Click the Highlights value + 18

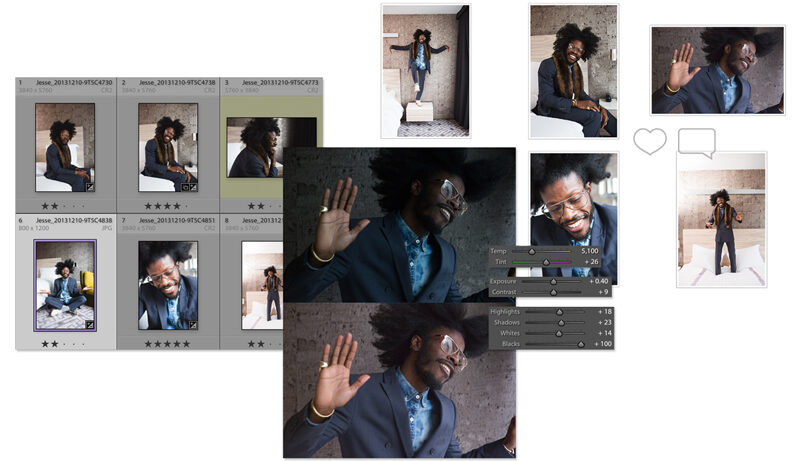605,311
